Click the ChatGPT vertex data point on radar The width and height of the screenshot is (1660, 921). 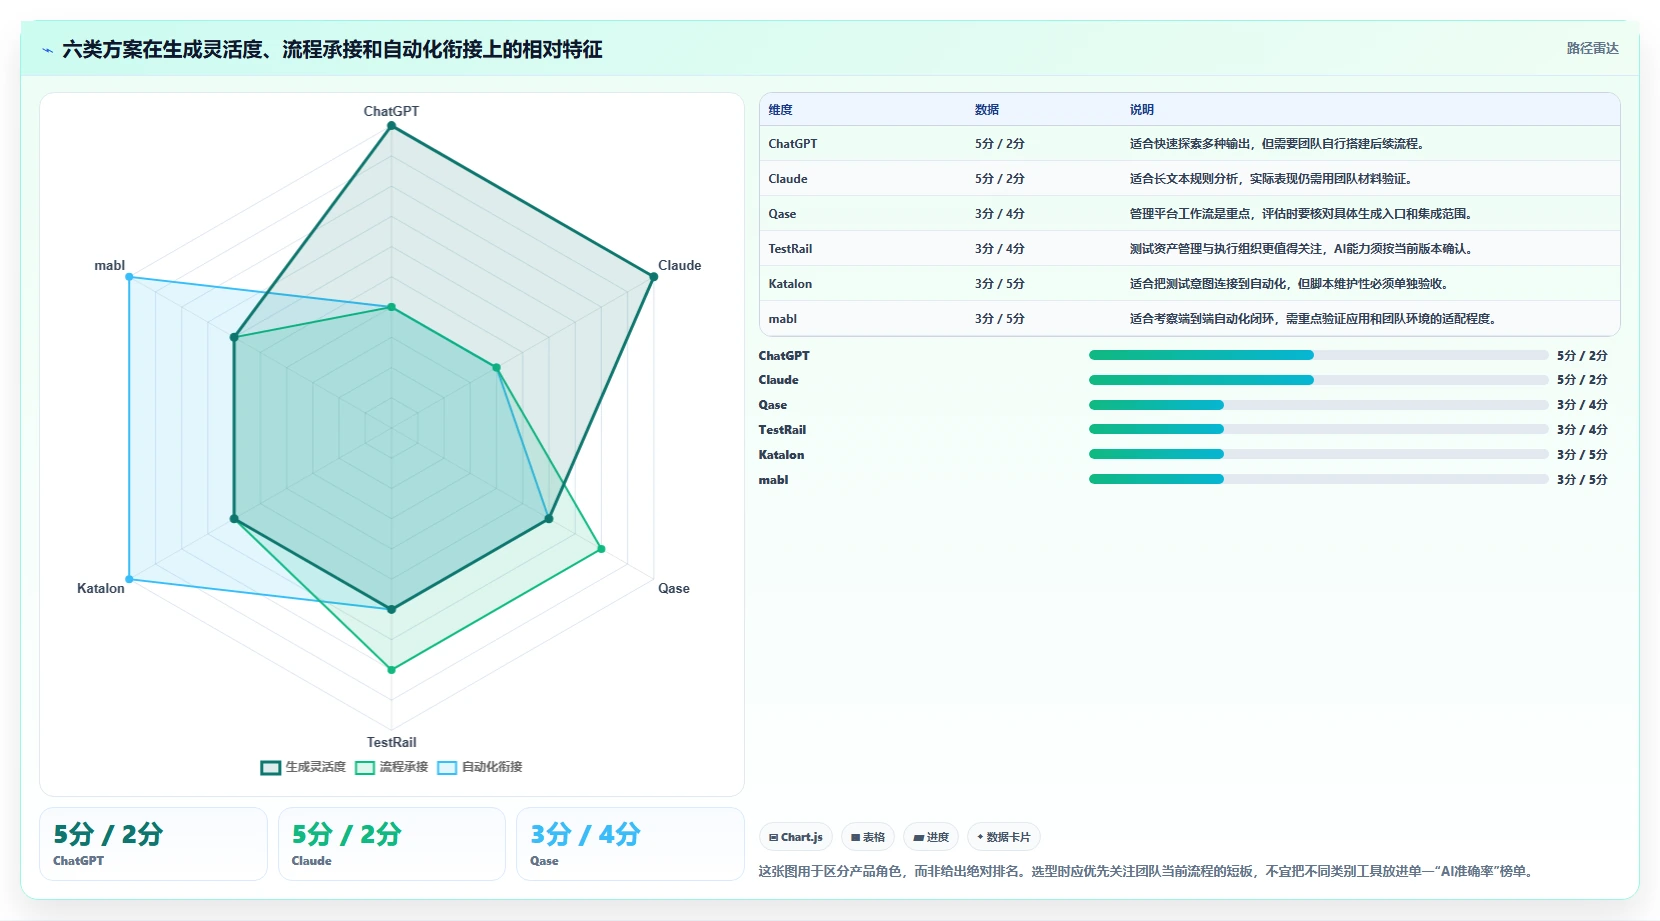[x=391, y=126]
